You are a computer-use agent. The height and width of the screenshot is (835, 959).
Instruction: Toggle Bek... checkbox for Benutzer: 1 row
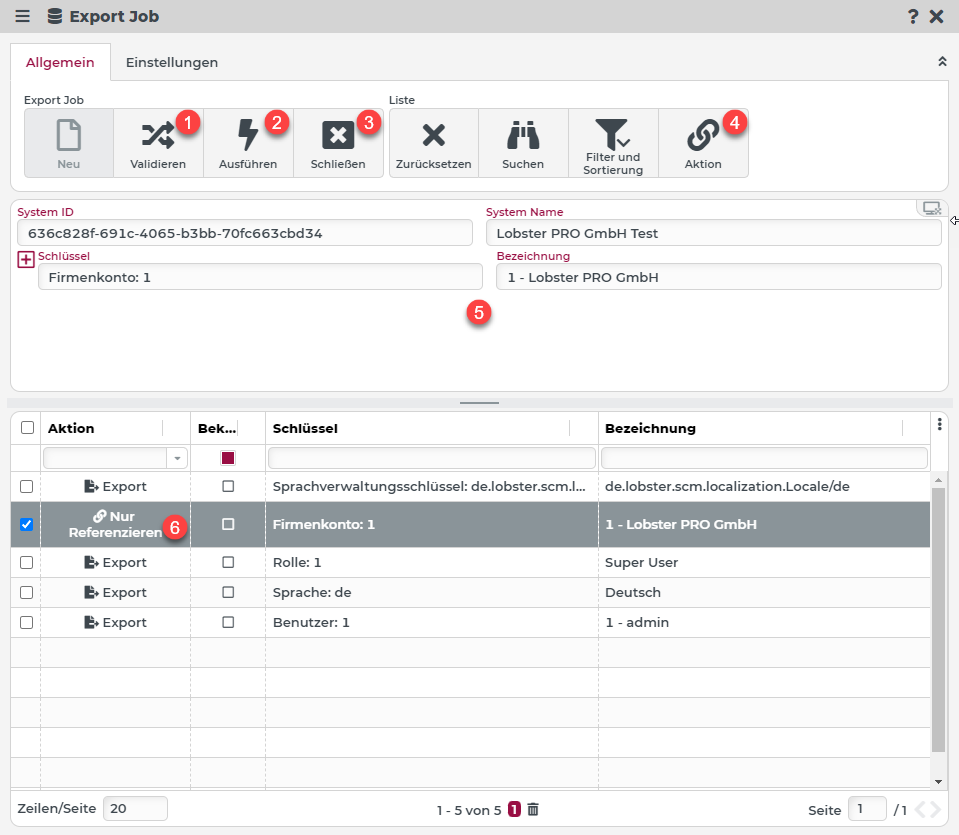(228, 622)
